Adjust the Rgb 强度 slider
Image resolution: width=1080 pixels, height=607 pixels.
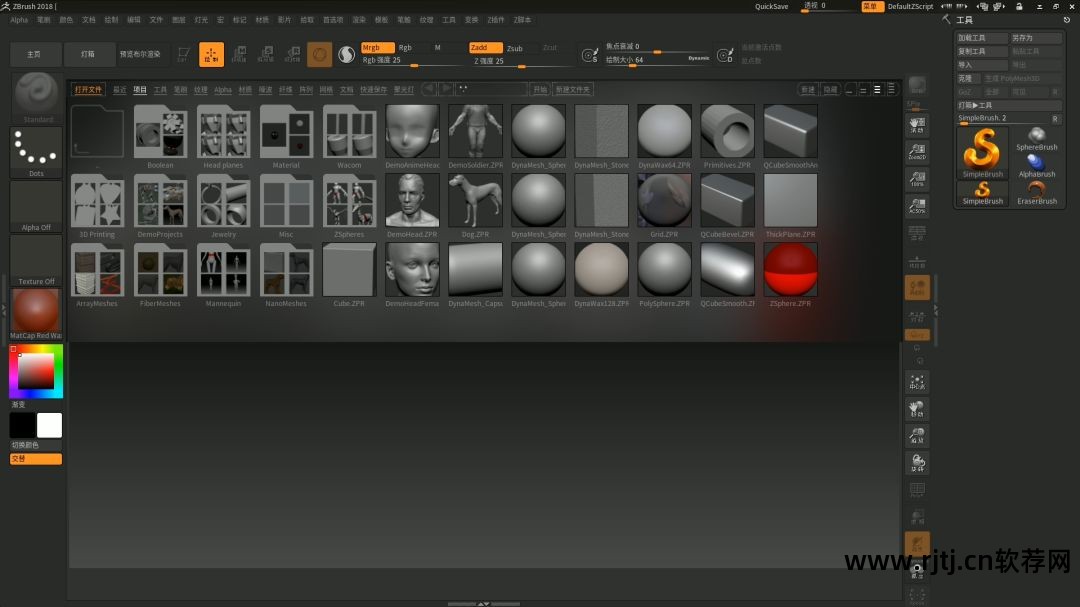click(411, 61)
